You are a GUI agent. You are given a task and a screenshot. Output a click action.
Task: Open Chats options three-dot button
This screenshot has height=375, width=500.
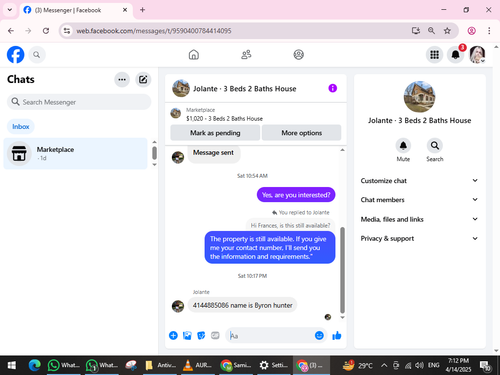[122, 80]
